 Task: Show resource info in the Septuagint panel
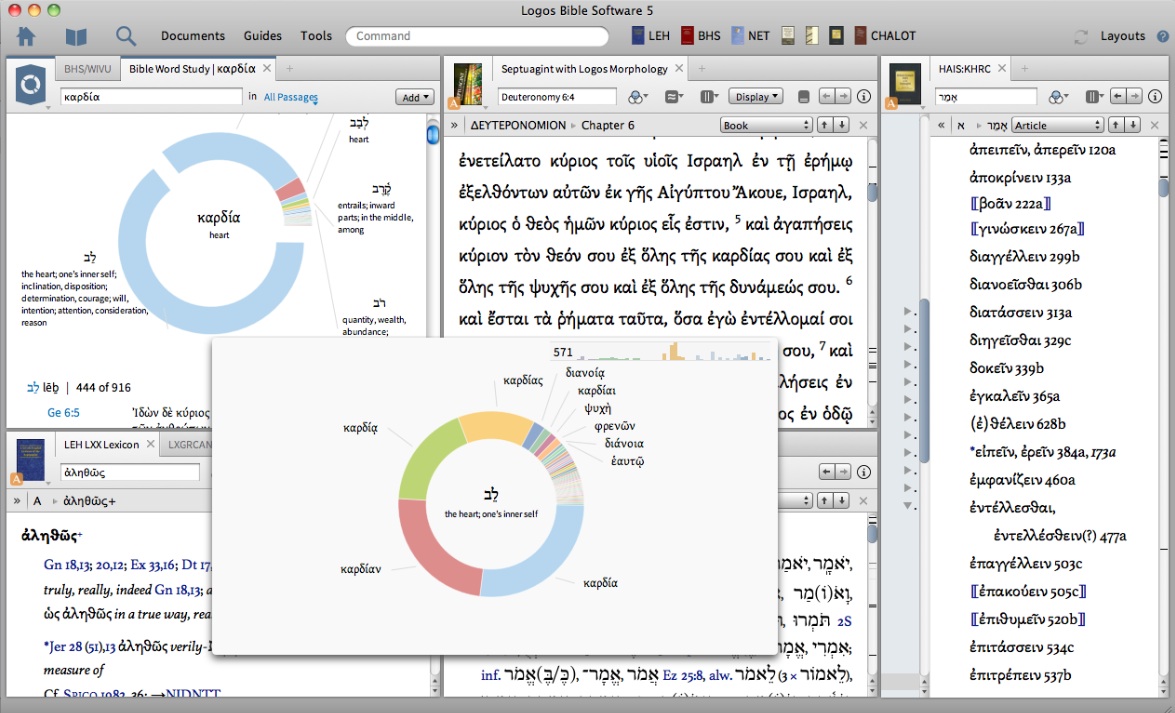coord(865,97)
